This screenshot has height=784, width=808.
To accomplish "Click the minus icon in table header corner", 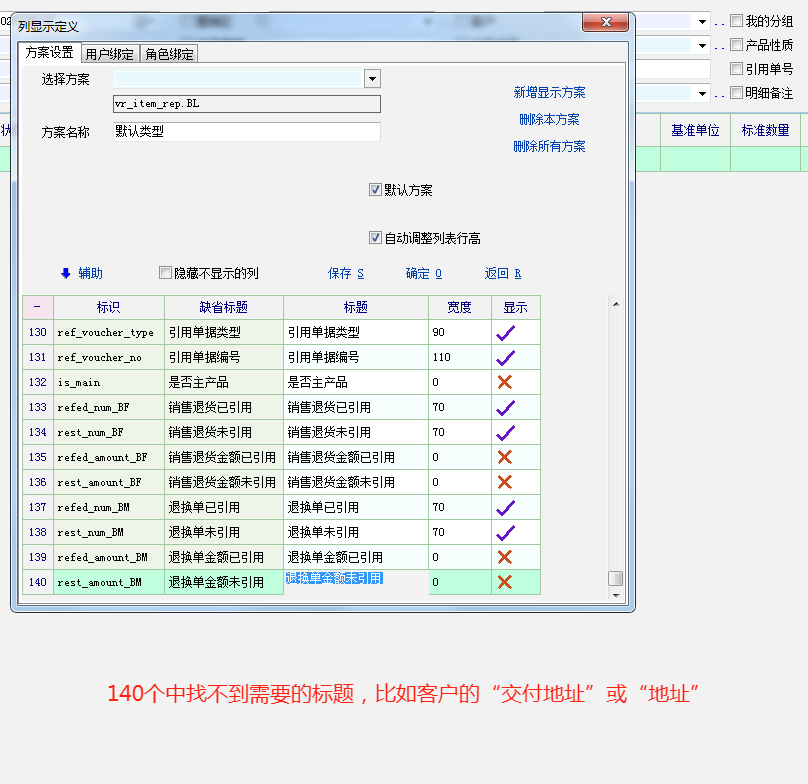I will pos(37,307).
